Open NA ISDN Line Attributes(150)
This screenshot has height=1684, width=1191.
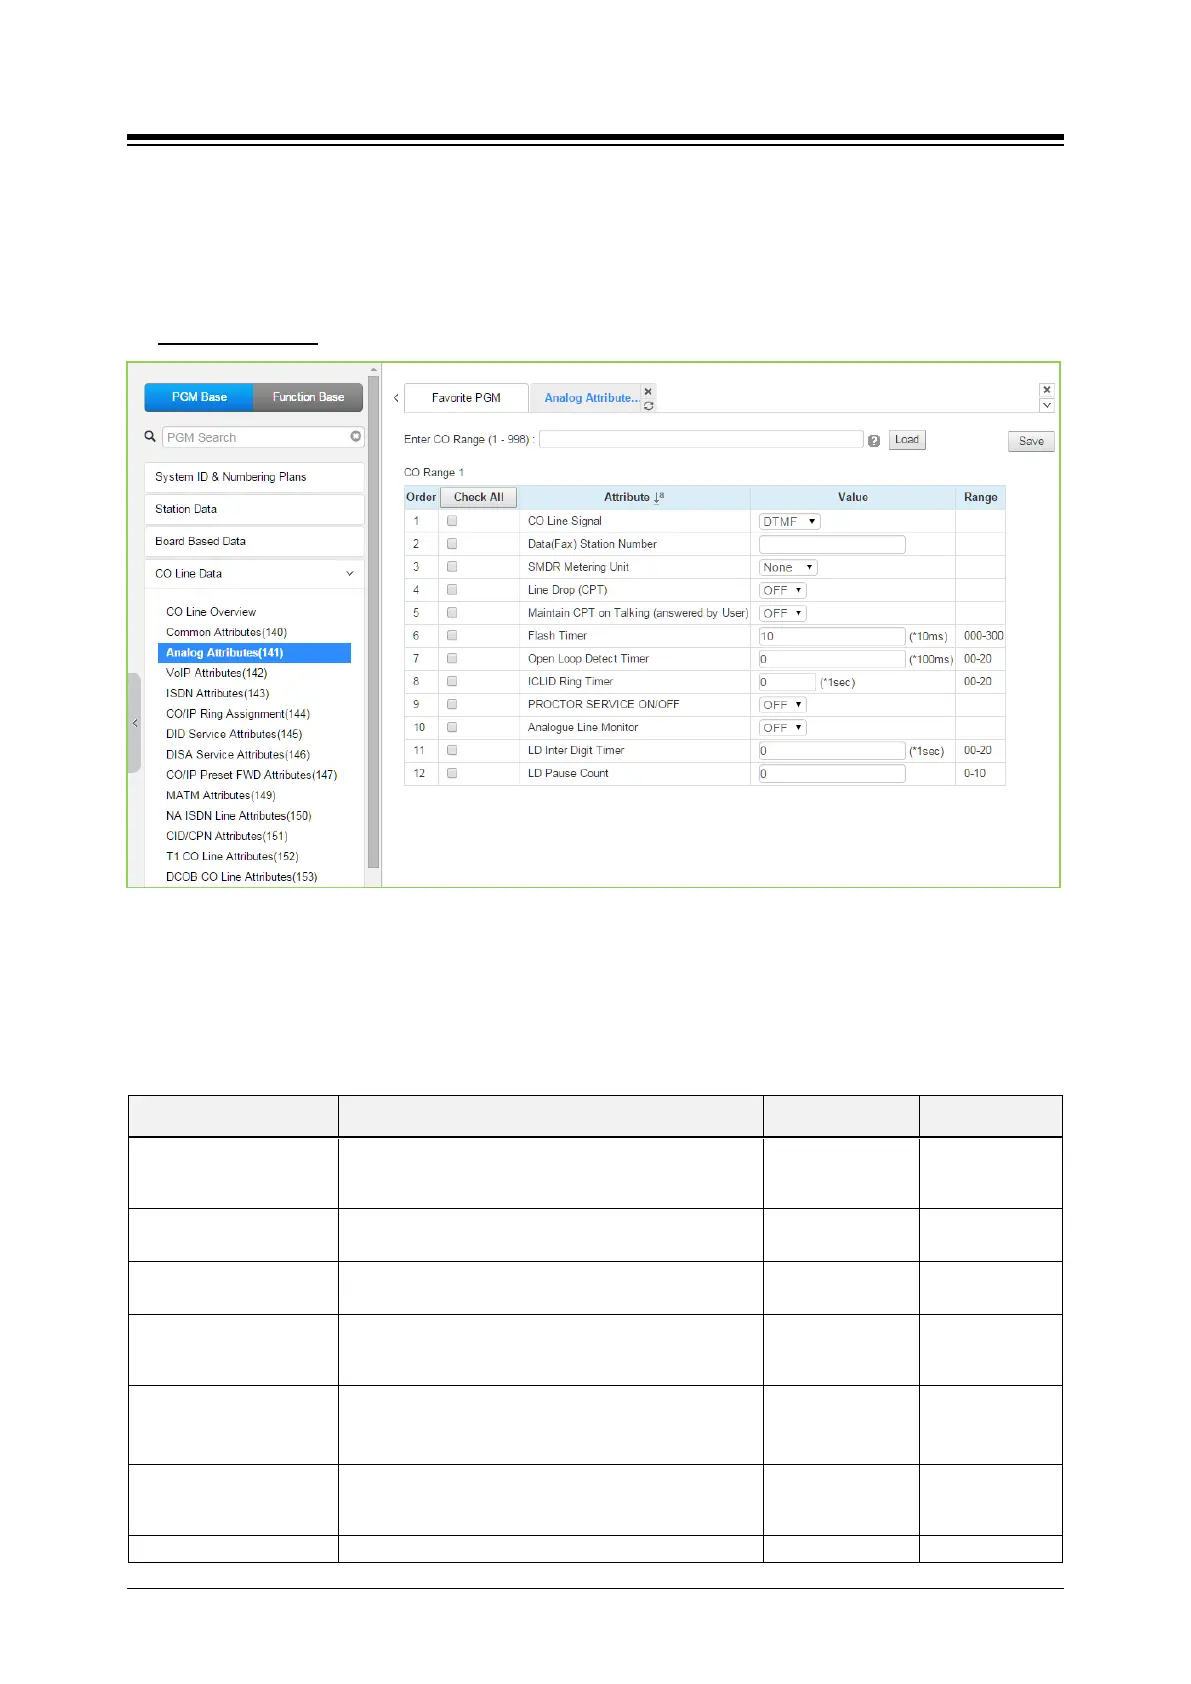click(238, 816)
